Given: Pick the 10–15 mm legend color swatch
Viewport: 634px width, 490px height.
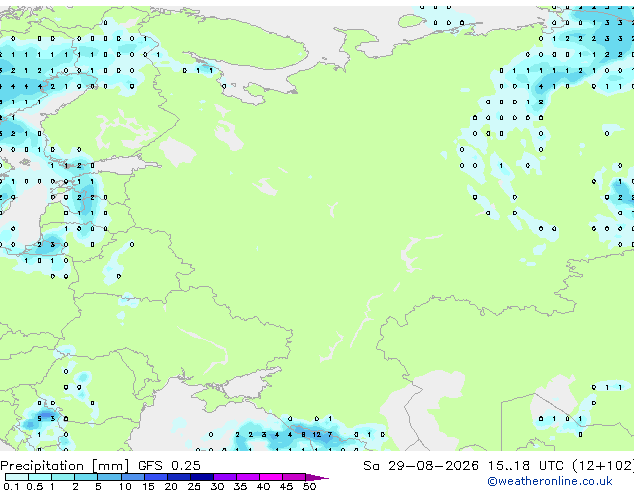Looking at the screenshot, I should pos(132,477).
